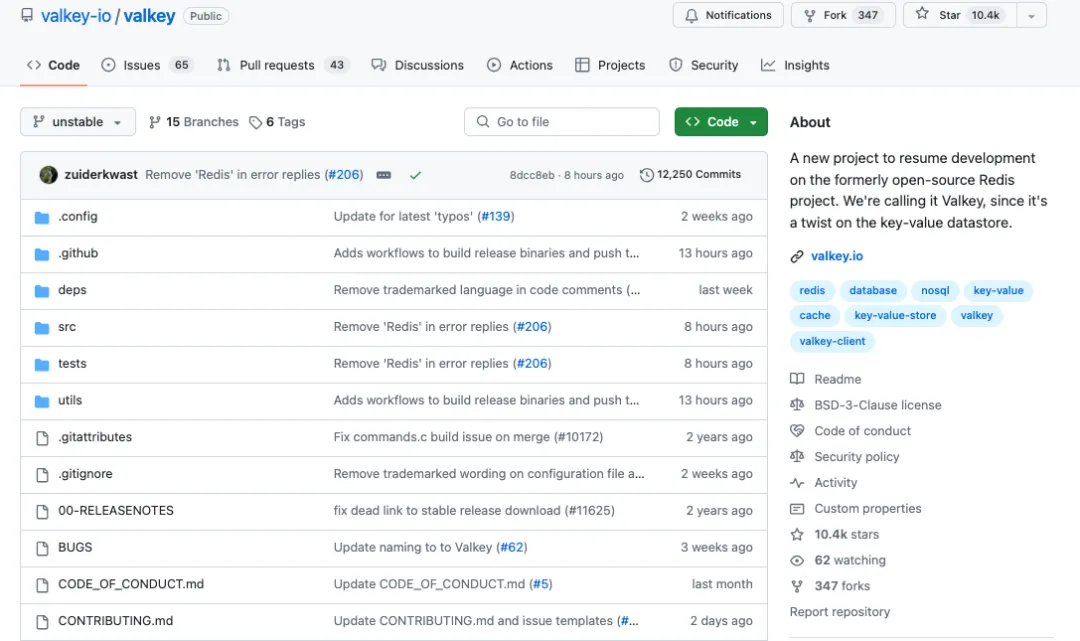Click the Go to file search field
The height and width of the screenshot is (641, 1080).
[x=562, y=122]
